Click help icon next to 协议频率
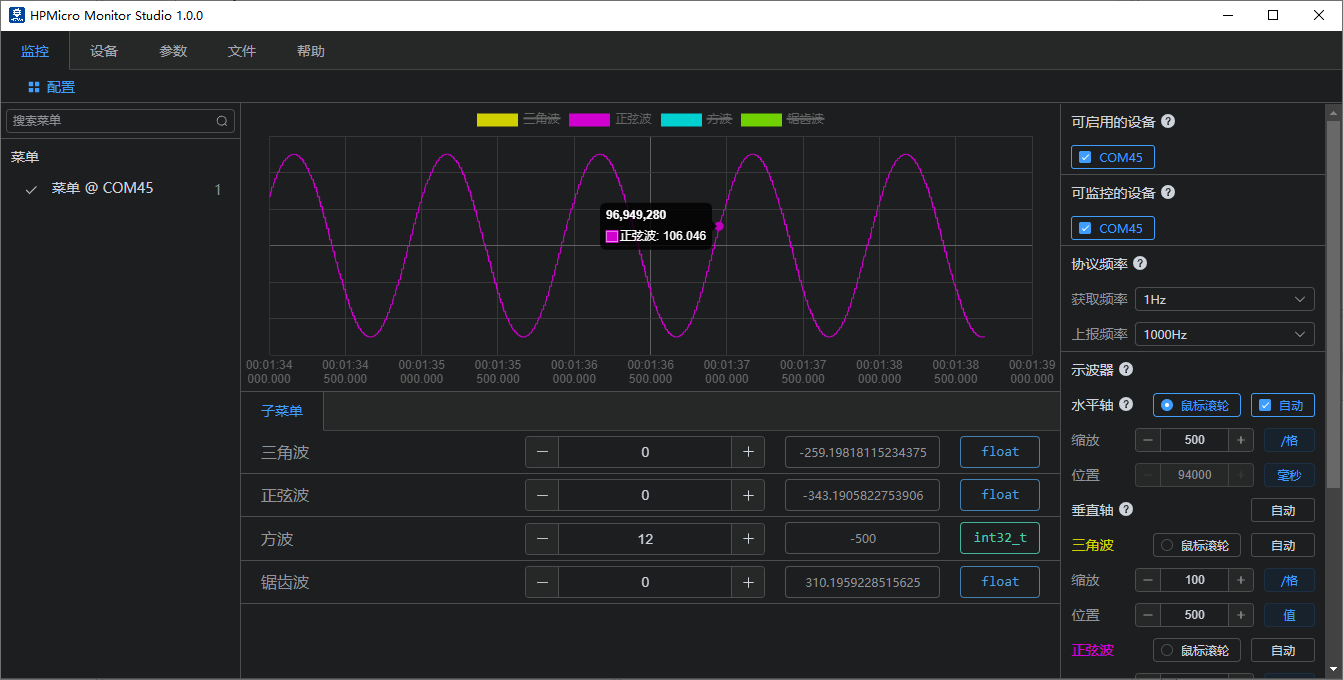Viewport: 1343px width, 680px height. pyautogui.click(x=1140, y=263)
